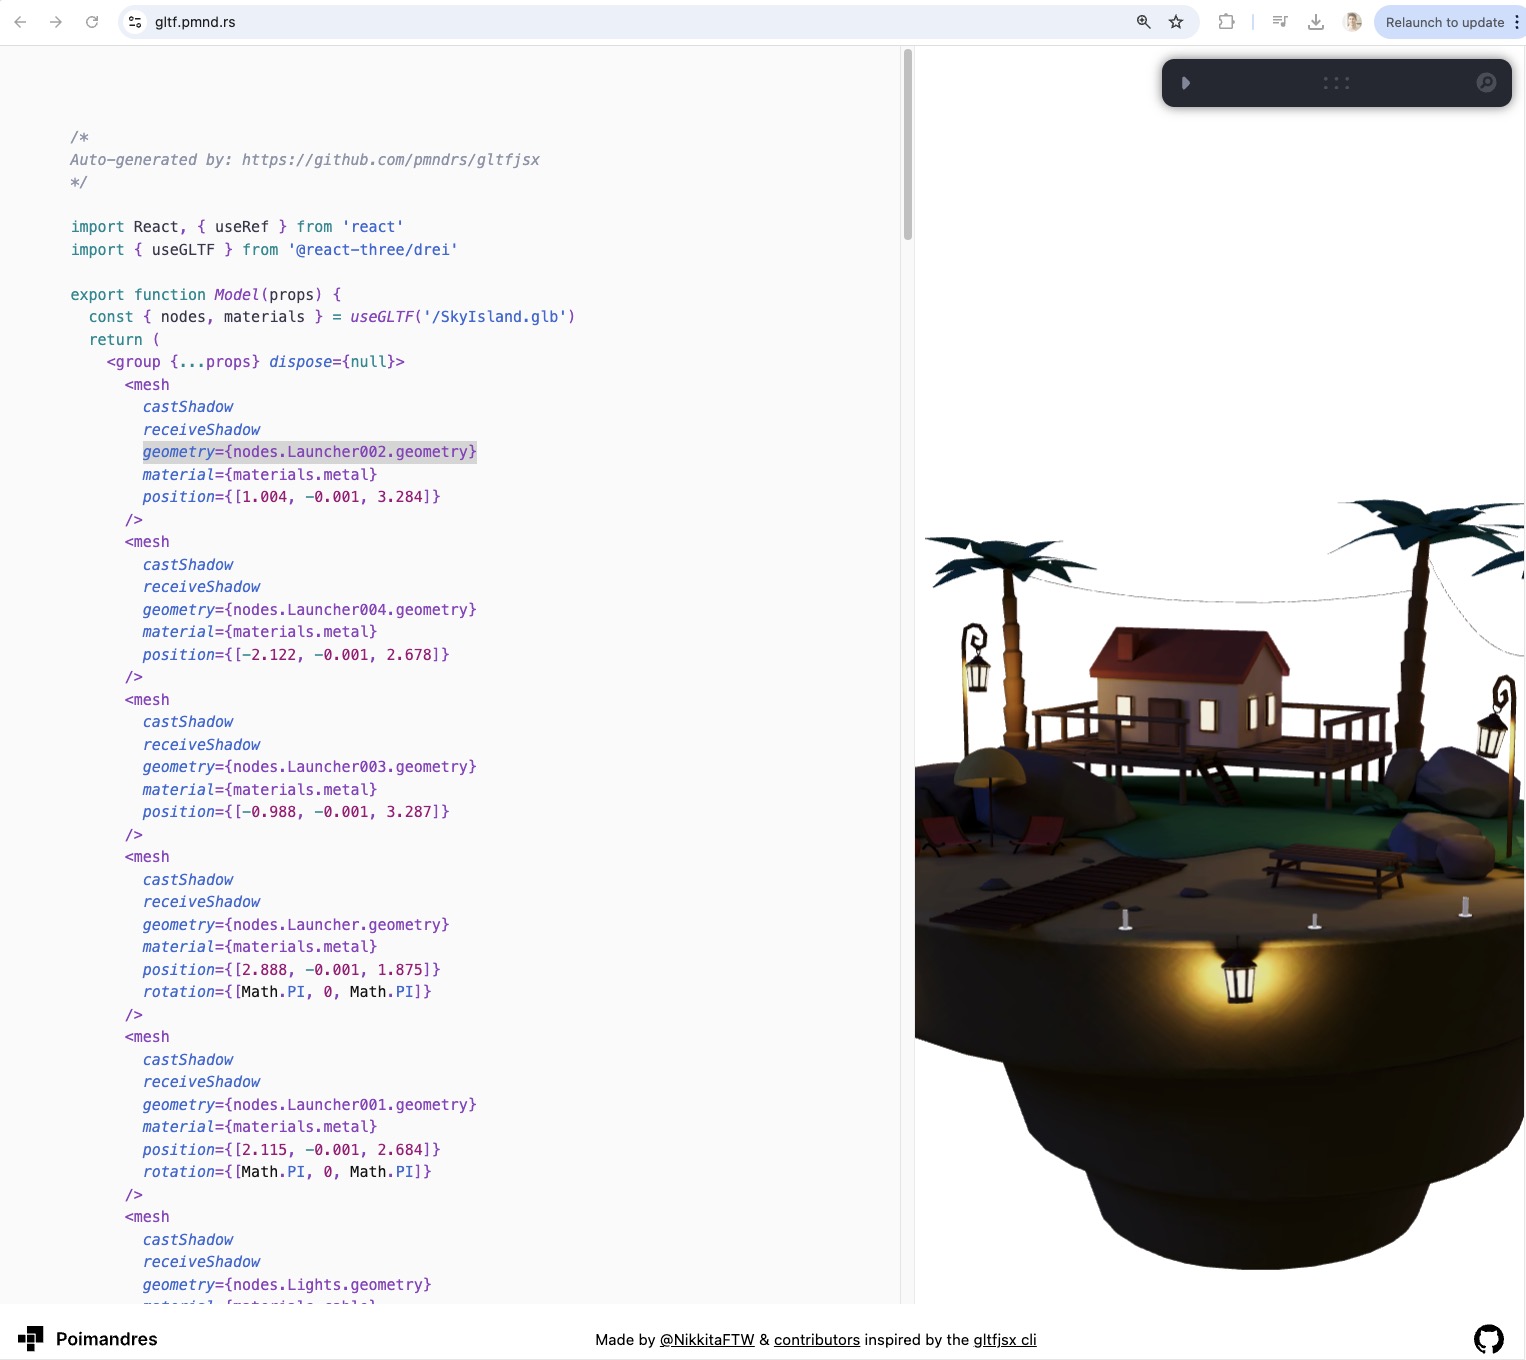Open the GitHub repository icon
This screenshot has height=1360, width=1526.
(1489, 1338)
